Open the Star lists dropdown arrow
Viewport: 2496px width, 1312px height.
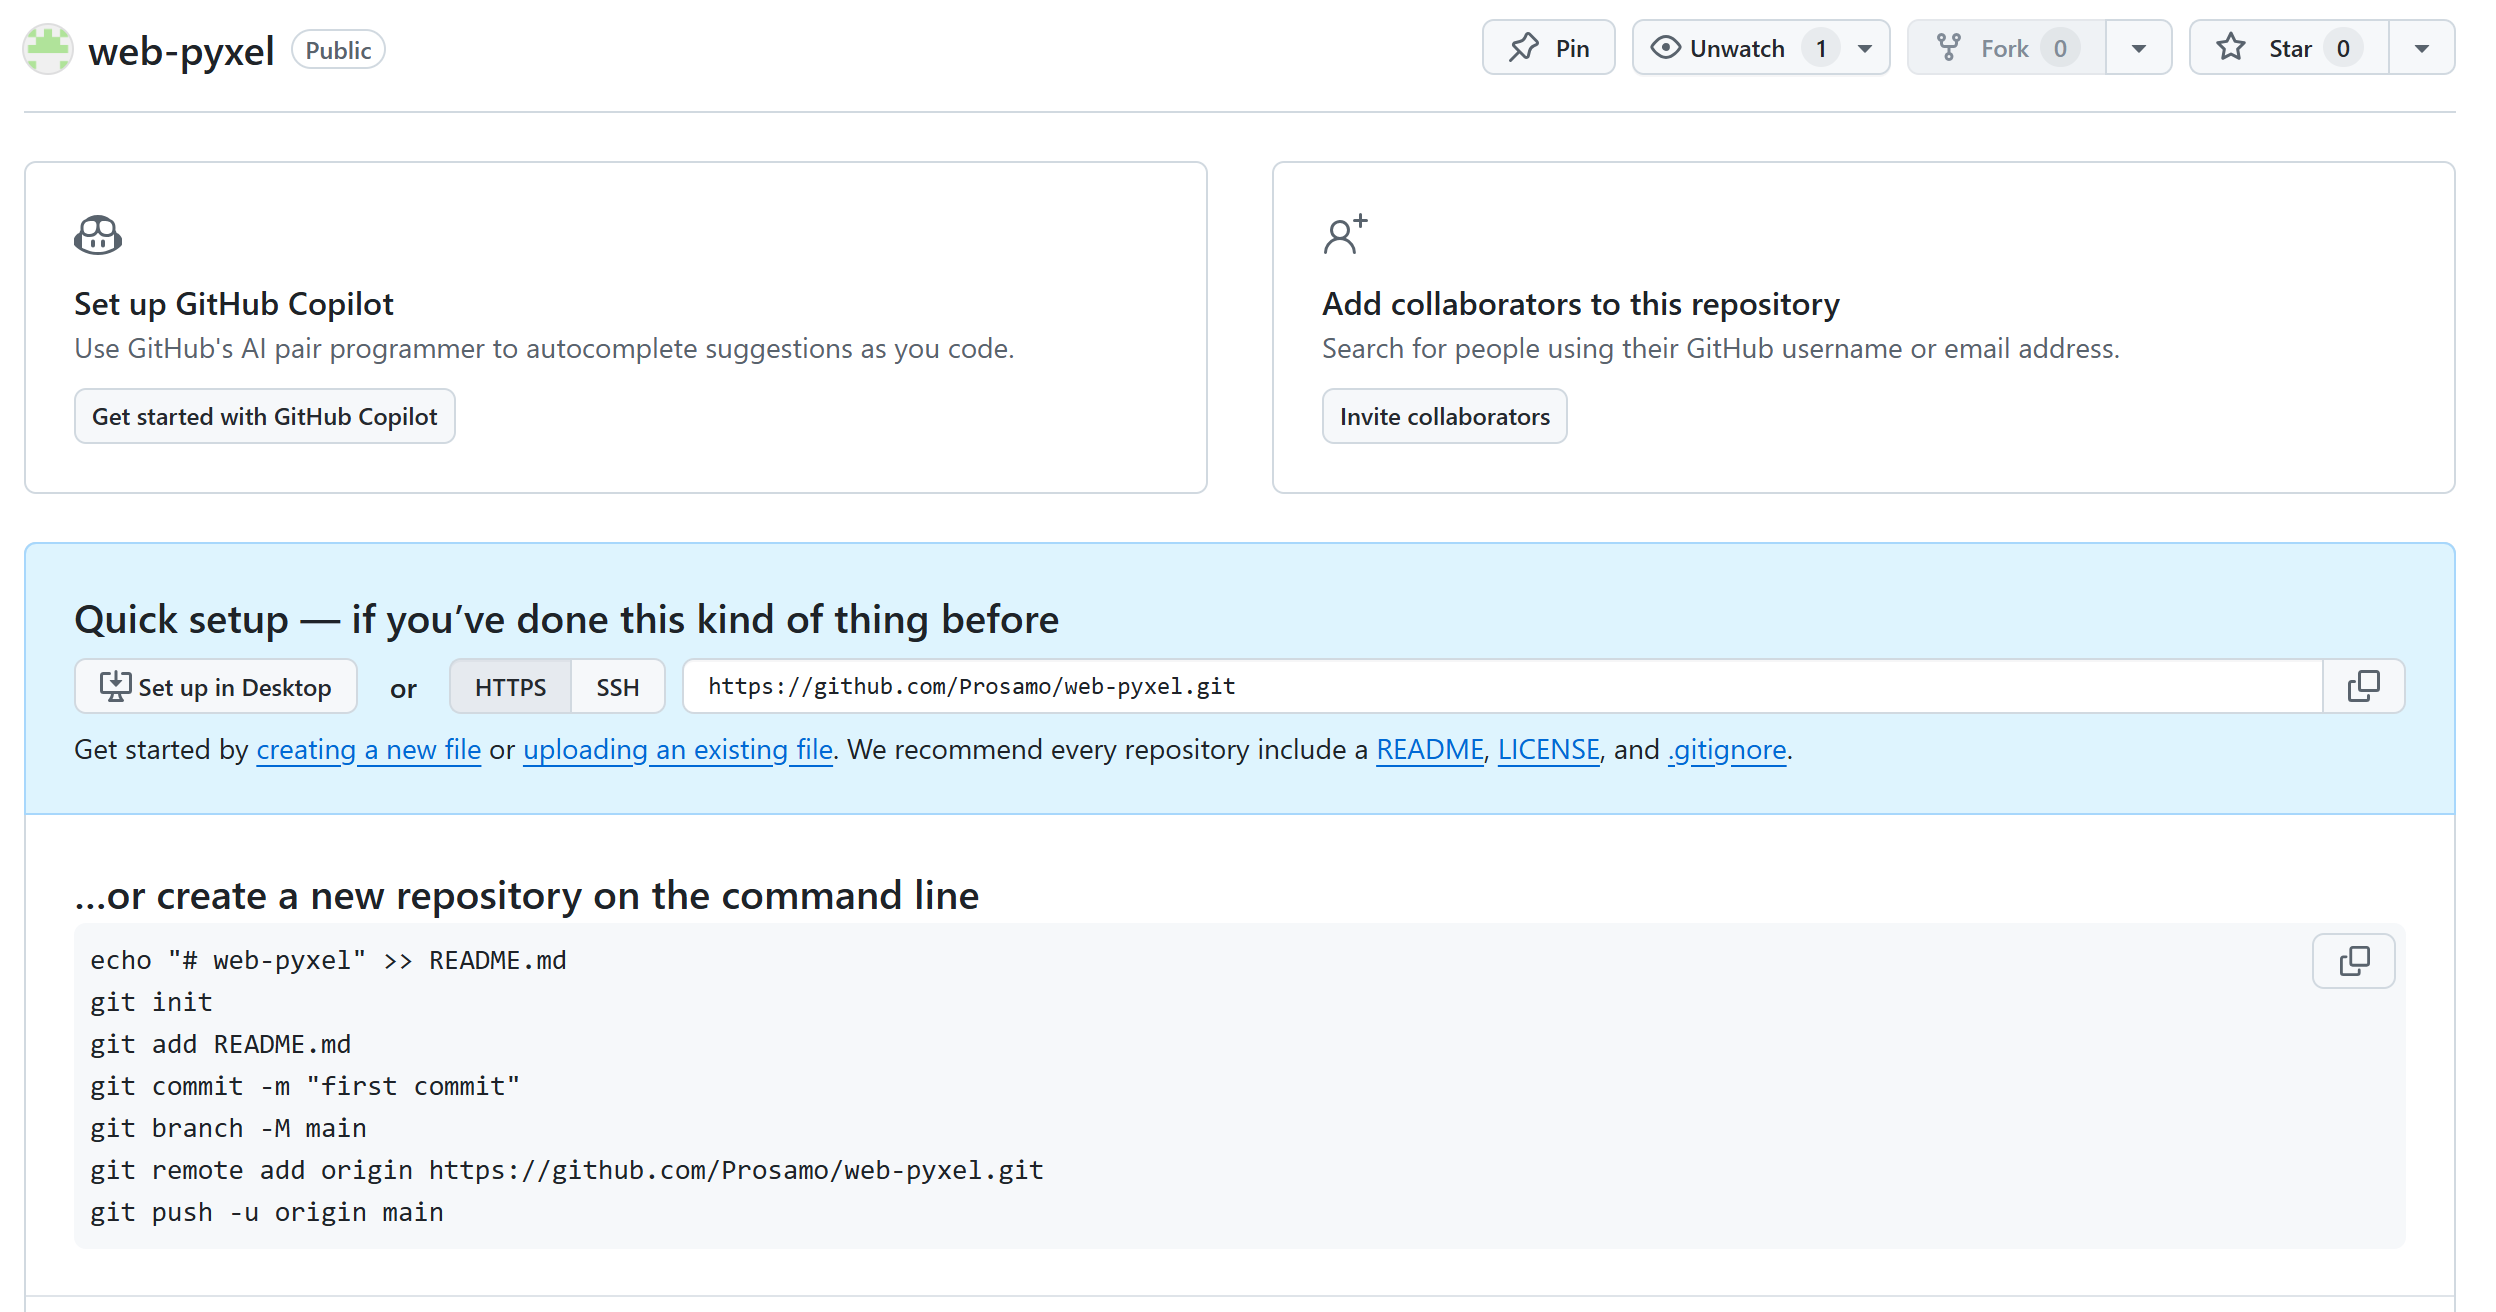pyautogui.click(x=2421, y=48)
